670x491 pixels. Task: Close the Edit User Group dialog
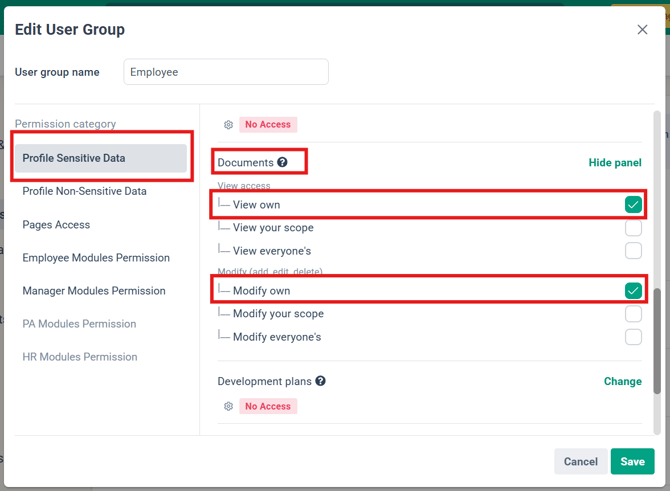click(x=642, y=30)
